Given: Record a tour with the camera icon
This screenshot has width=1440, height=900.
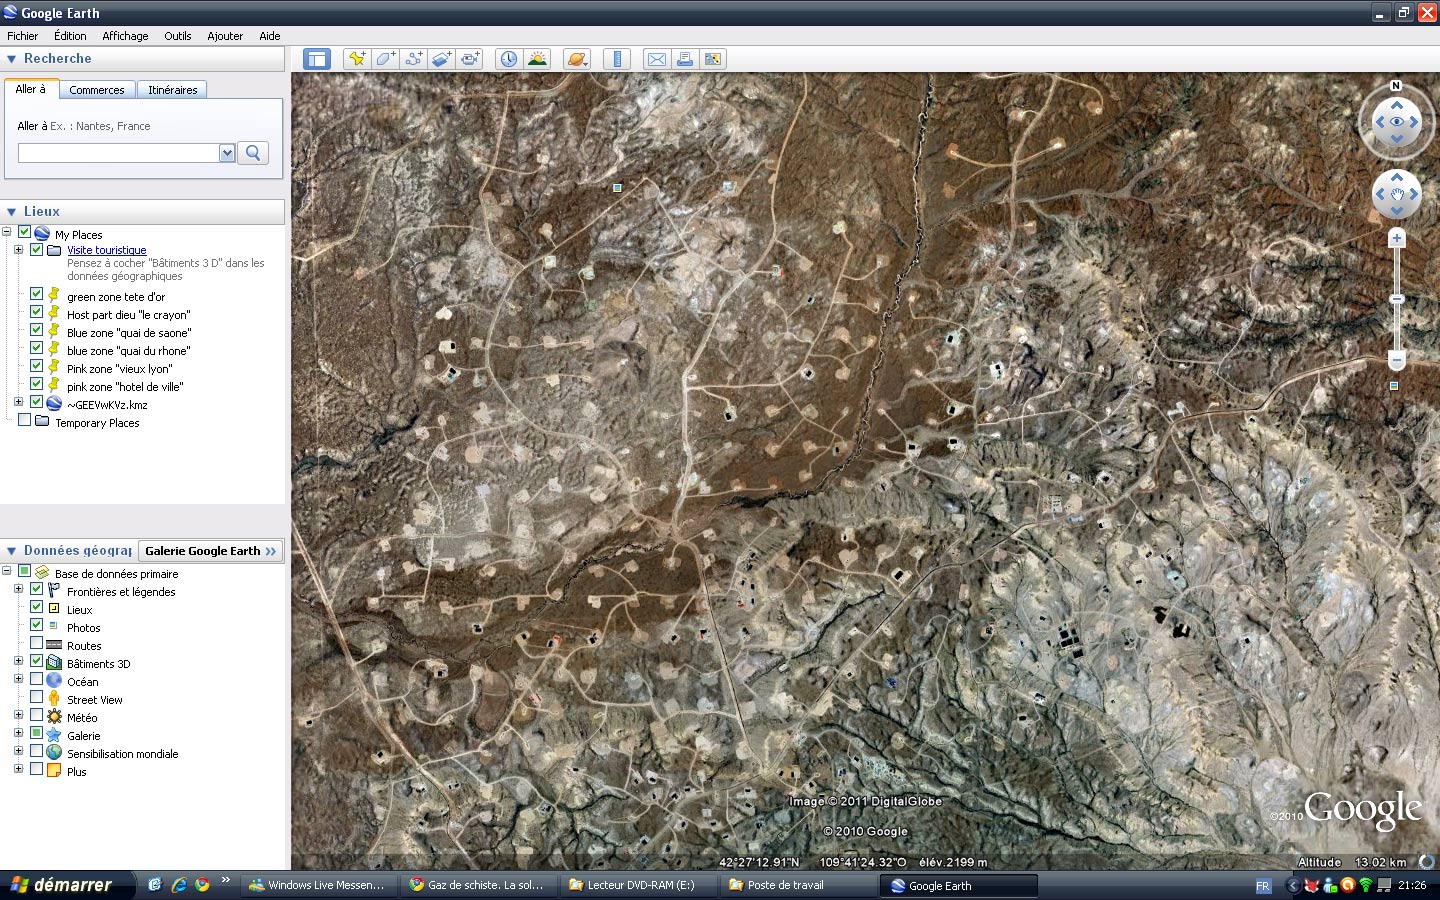Looking at the screenshot, I should 470,59.
